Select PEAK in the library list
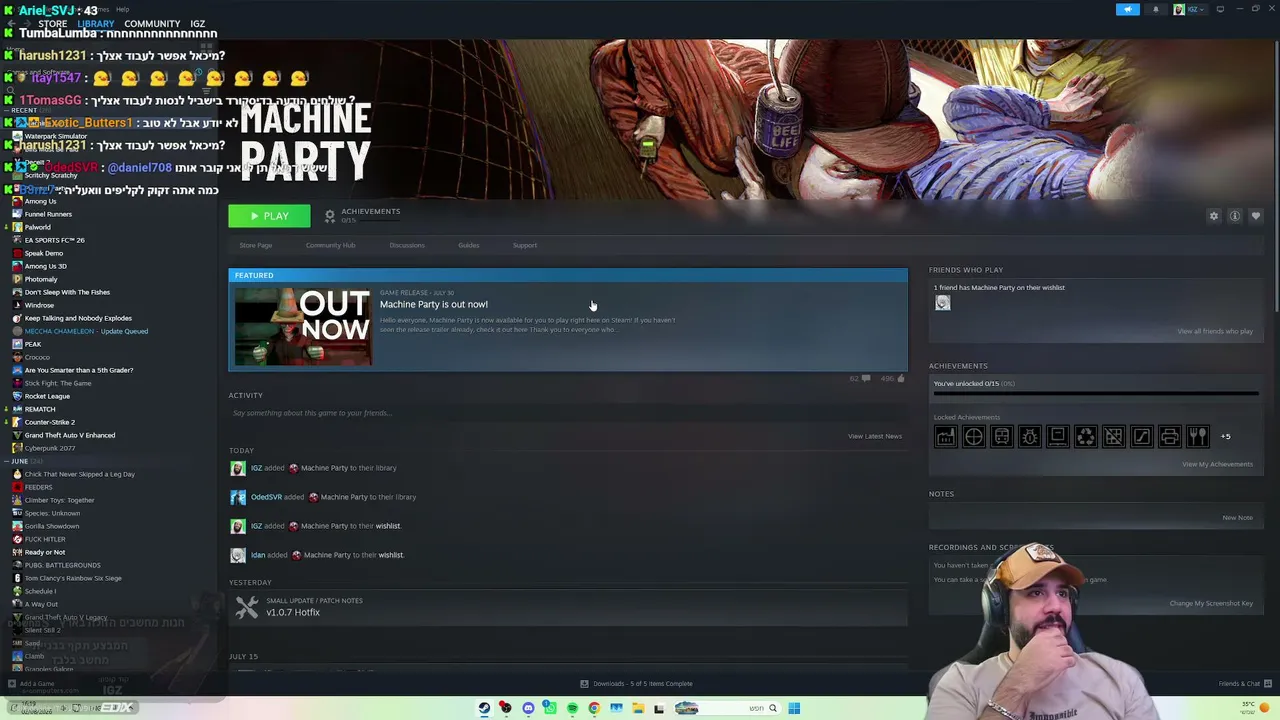Viewport: 1280px width, 720px height. [x=33, y=344]
